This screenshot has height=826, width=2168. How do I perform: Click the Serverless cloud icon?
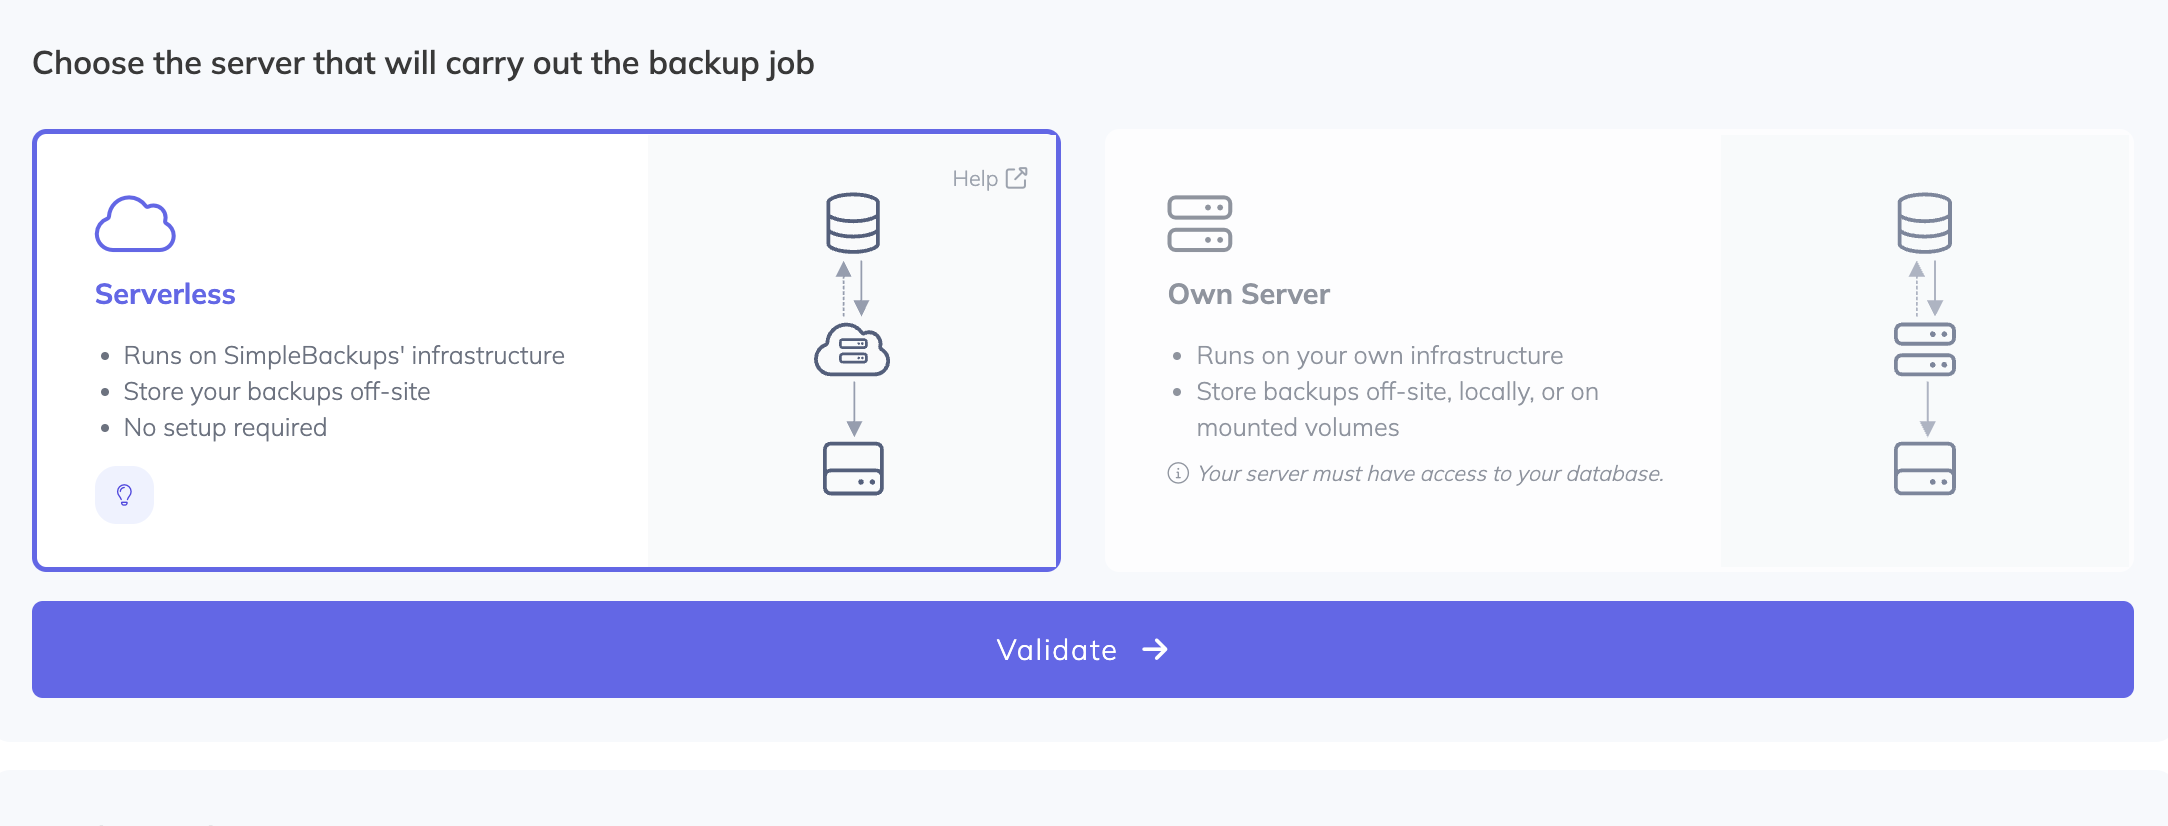(x=135, y=224)
